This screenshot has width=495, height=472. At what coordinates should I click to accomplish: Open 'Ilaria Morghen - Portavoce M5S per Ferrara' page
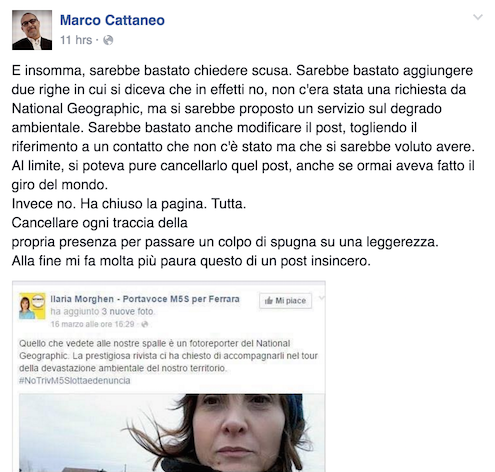click(145, 299)
